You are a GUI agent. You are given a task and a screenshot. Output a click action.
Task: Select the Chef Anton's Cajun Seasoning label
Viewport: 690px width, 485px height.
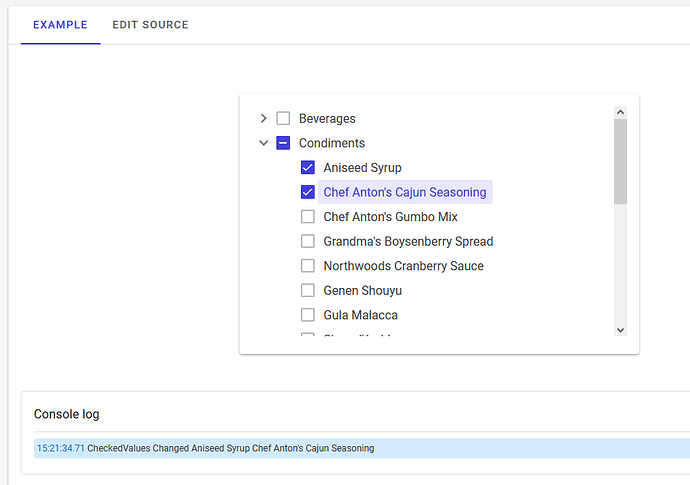click(404, 192)
